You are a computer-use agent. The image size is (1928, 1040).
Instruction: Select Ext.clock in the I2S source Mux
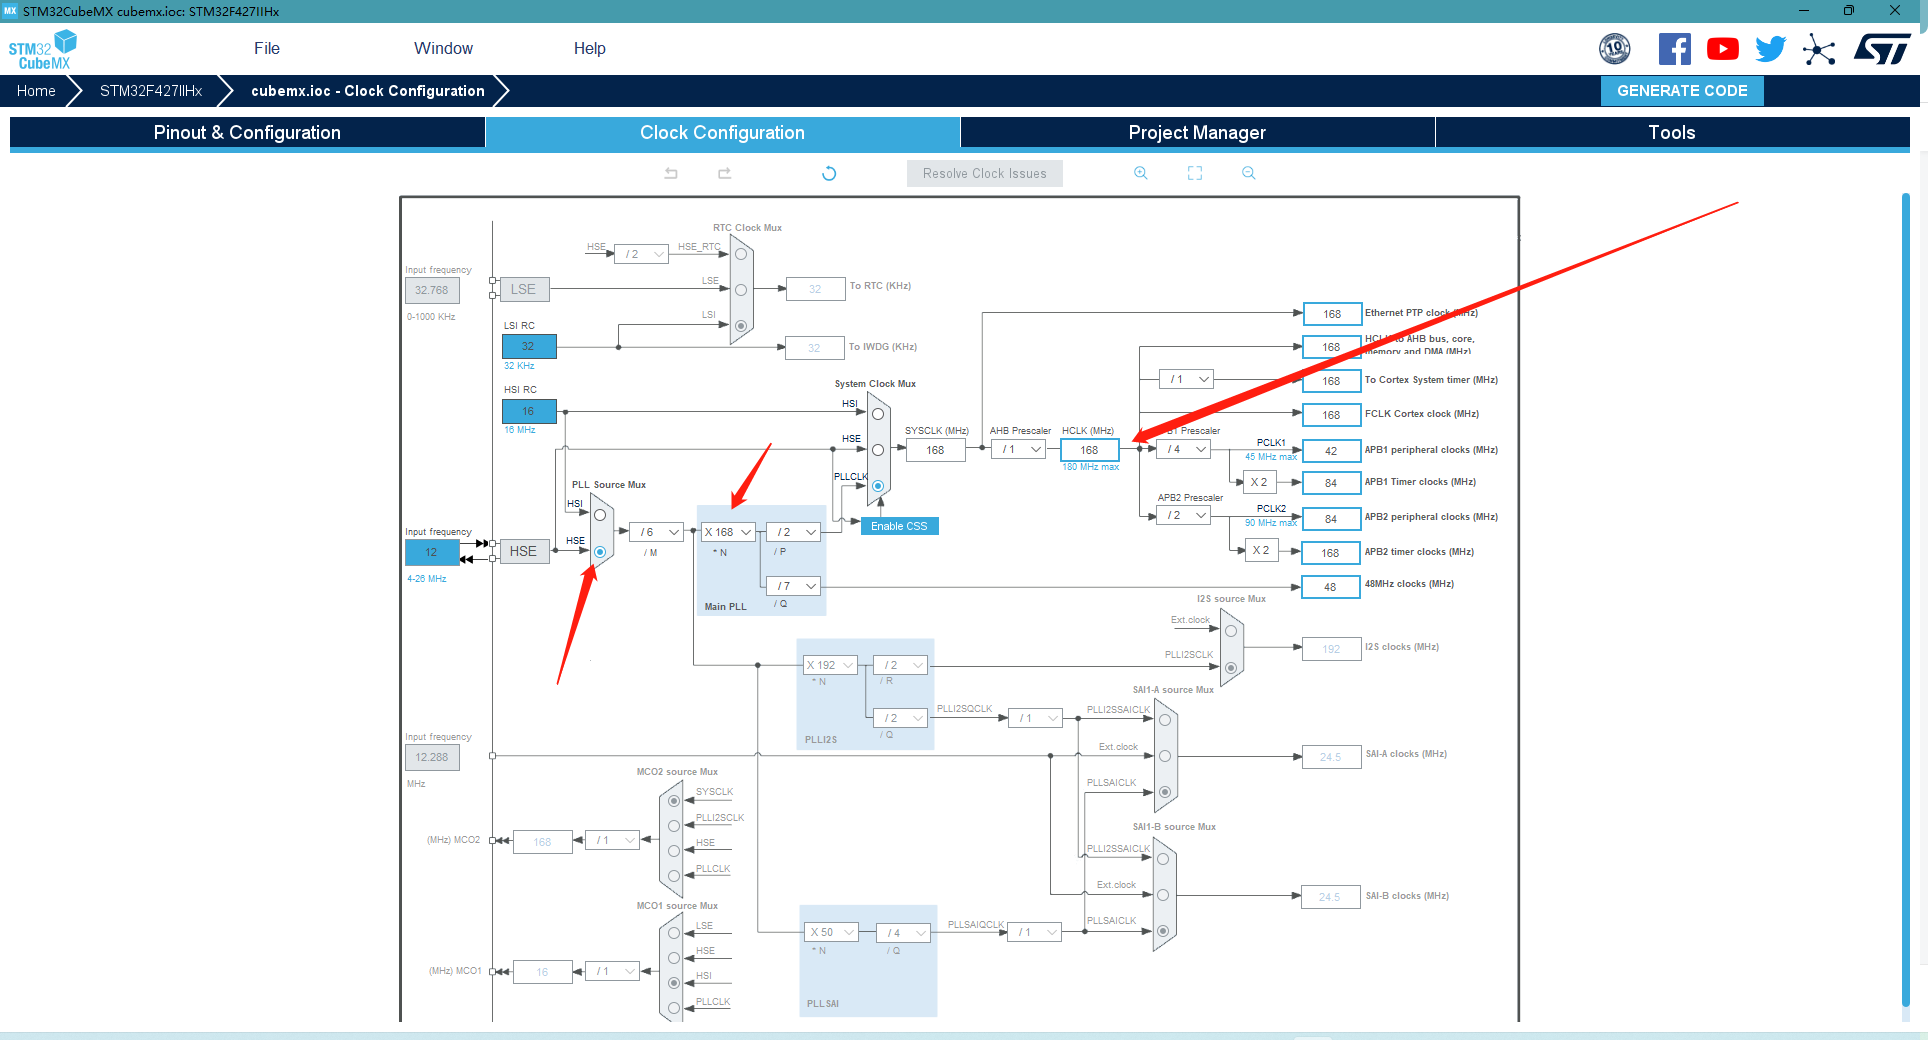tap(1231, 631)
